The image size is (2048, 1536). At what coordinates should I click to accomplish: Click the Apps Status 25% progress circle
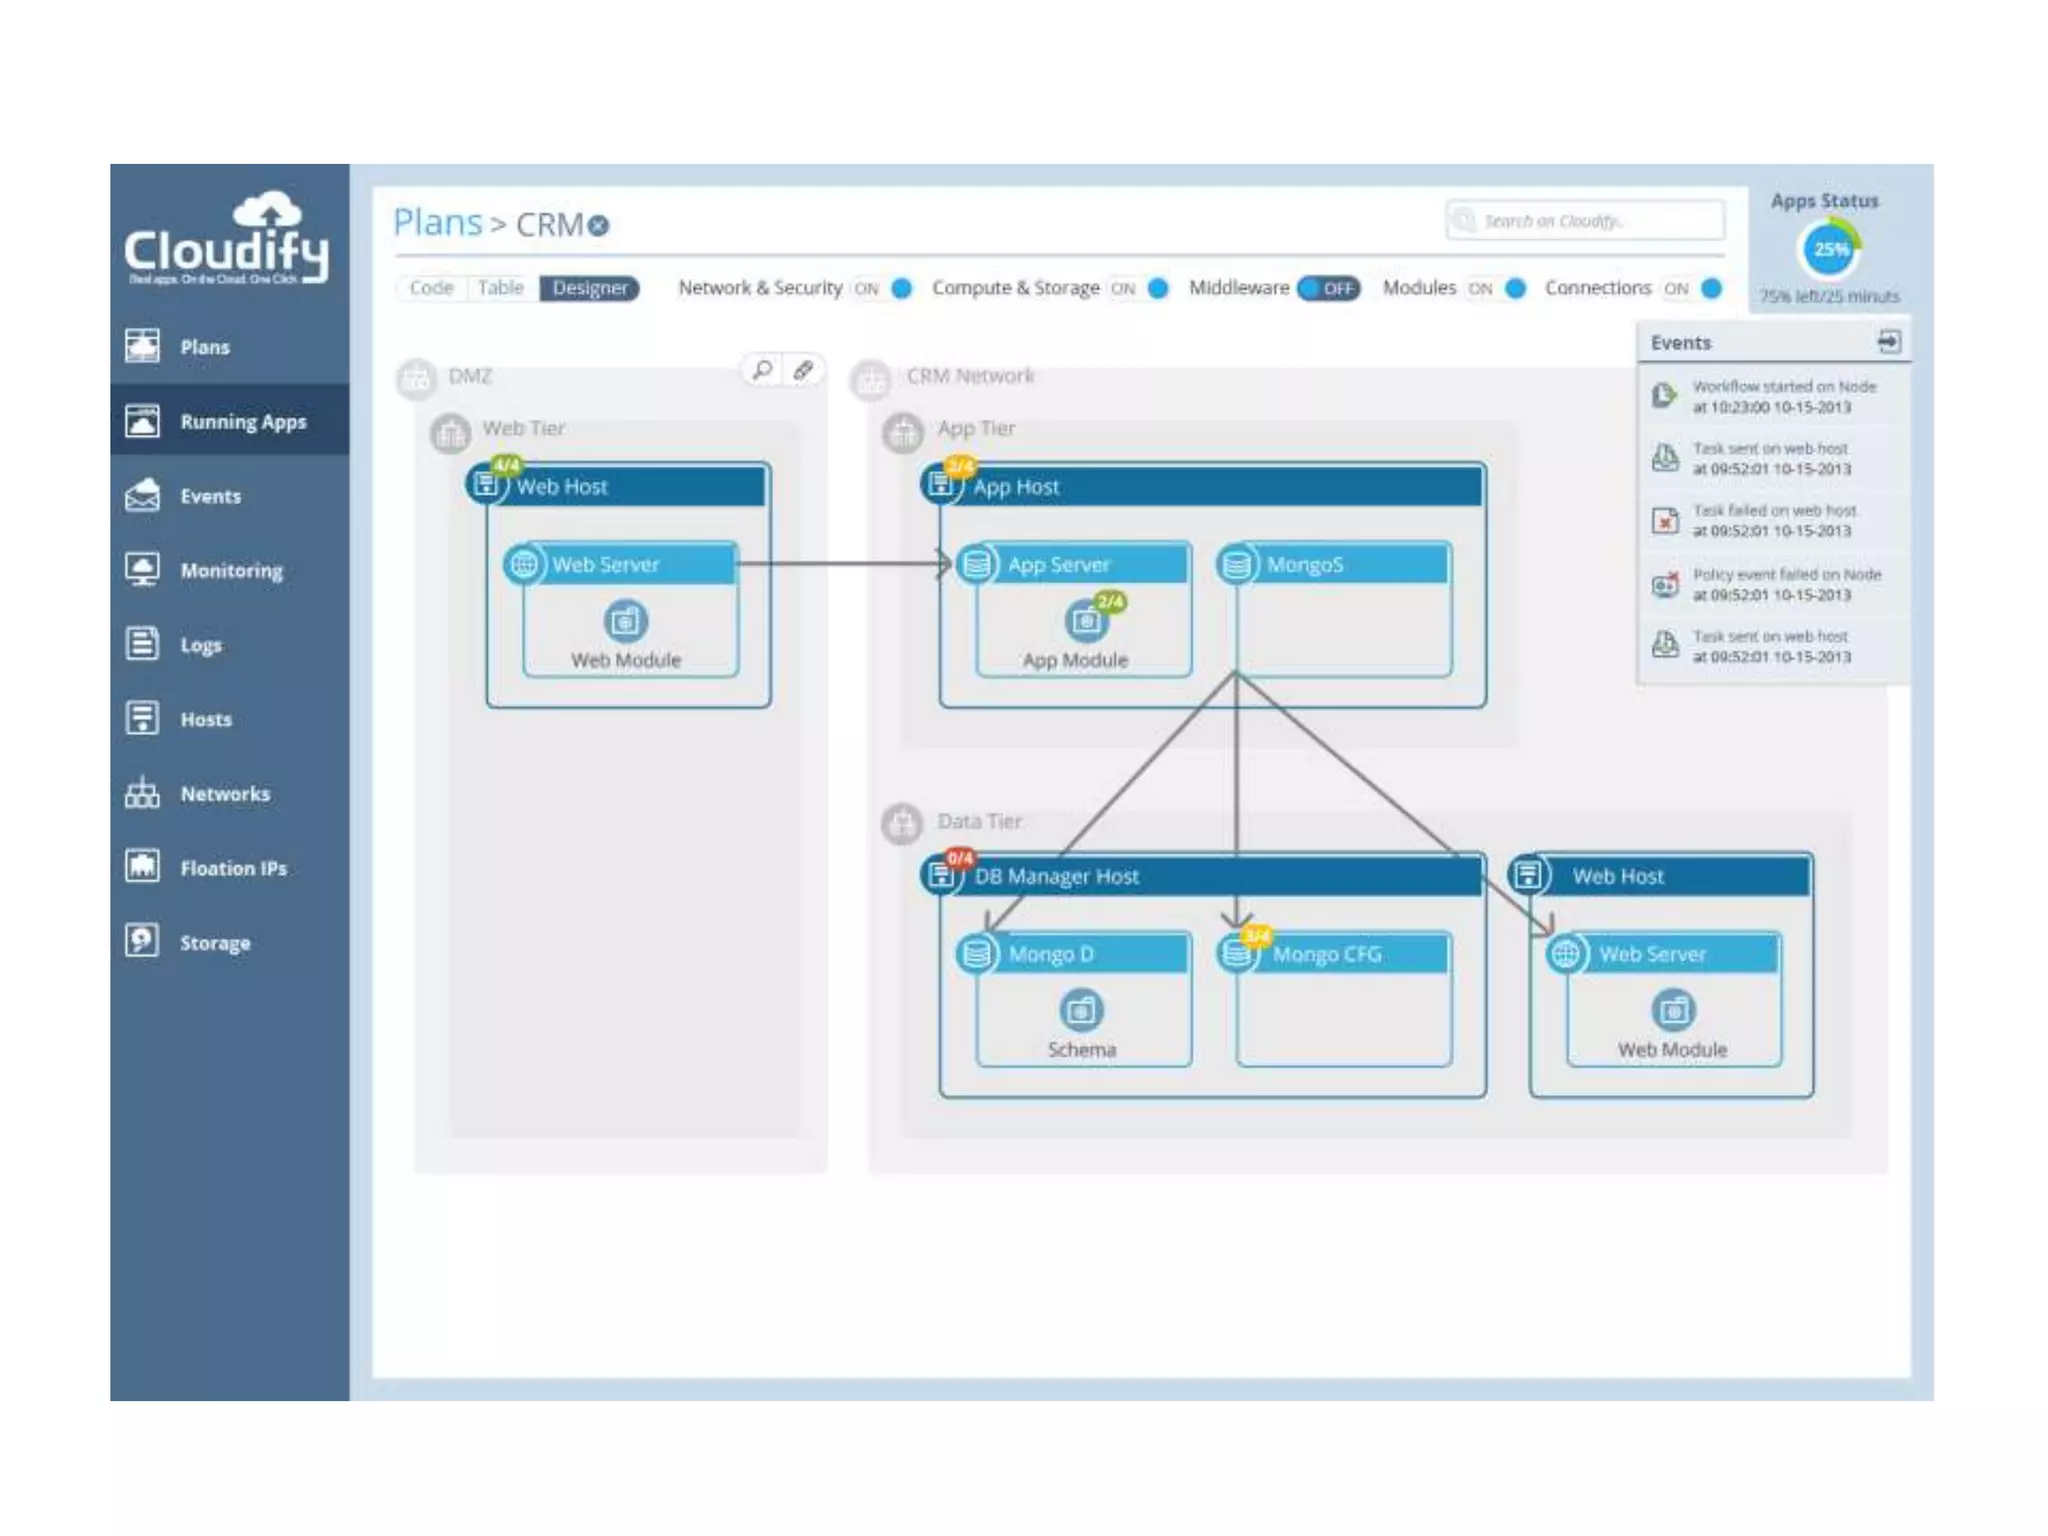(x=1830, y=249)
